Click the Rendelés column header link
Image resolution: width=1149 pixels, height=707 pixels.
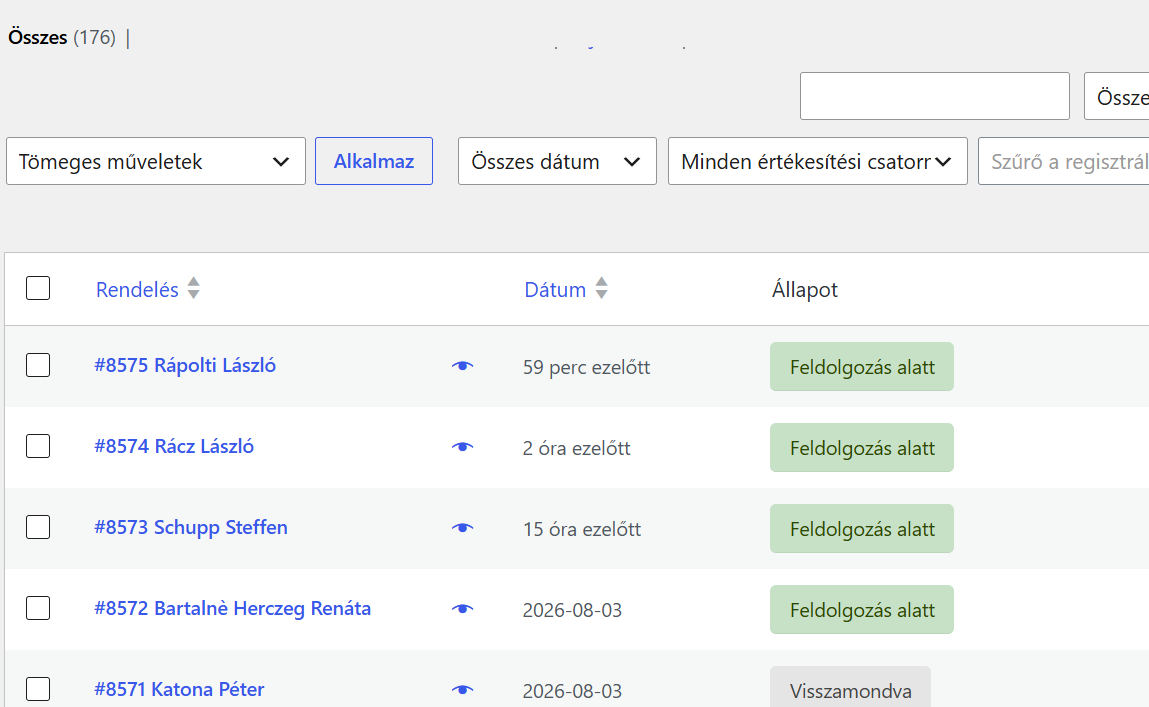pos(137,289)
